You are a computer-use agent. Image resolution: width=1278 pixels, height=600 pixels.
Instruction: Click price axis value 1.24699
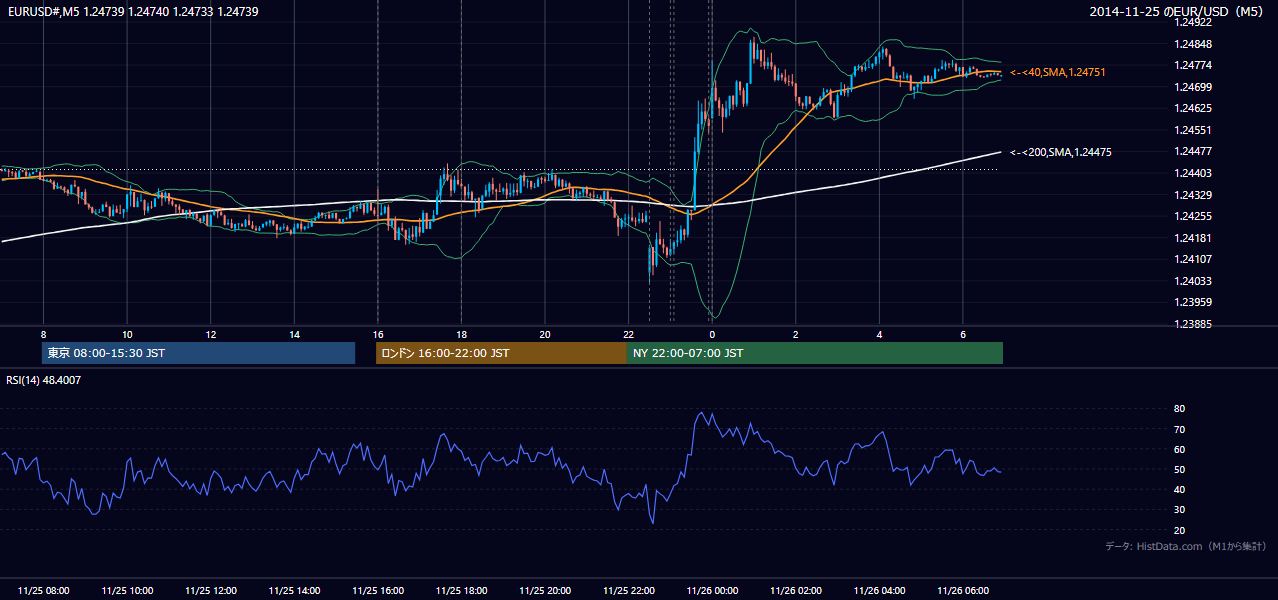(x=1193, y=87)
